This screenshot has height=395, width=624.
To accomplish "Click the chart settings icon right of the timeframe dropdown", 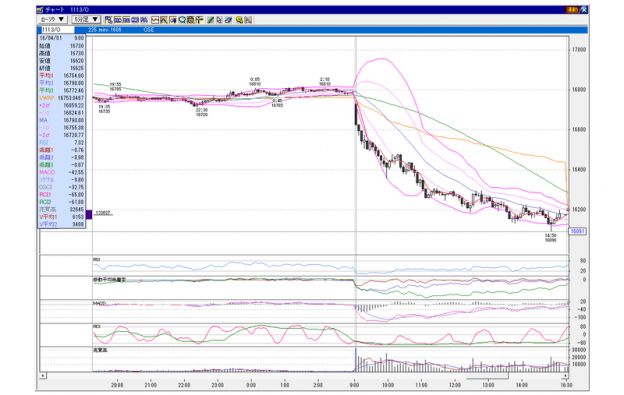I will 109,20.
